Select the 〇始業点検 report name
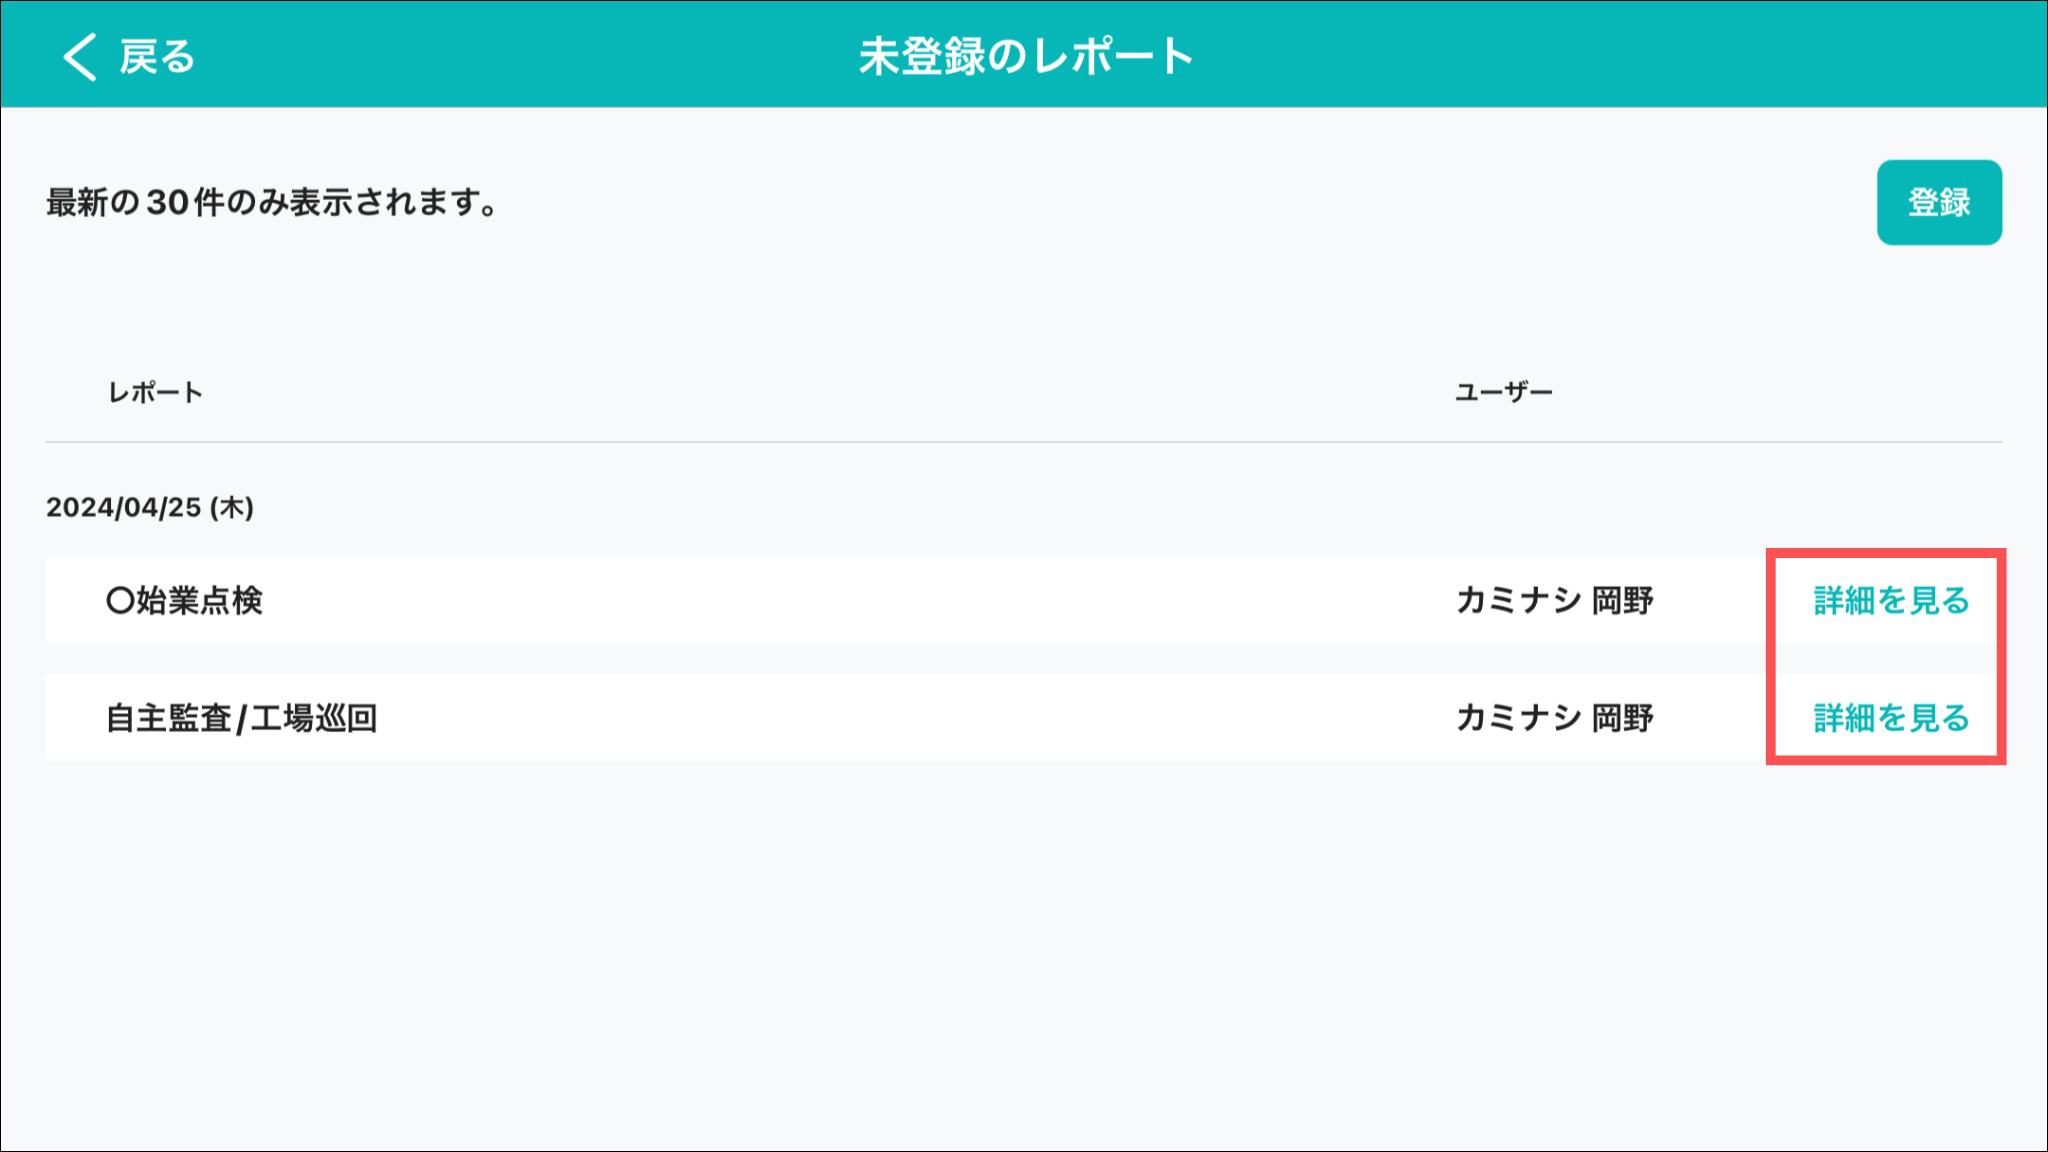Image resolution: width=2048 pixels, height=1152 pixels. click(x=185, y=600)
